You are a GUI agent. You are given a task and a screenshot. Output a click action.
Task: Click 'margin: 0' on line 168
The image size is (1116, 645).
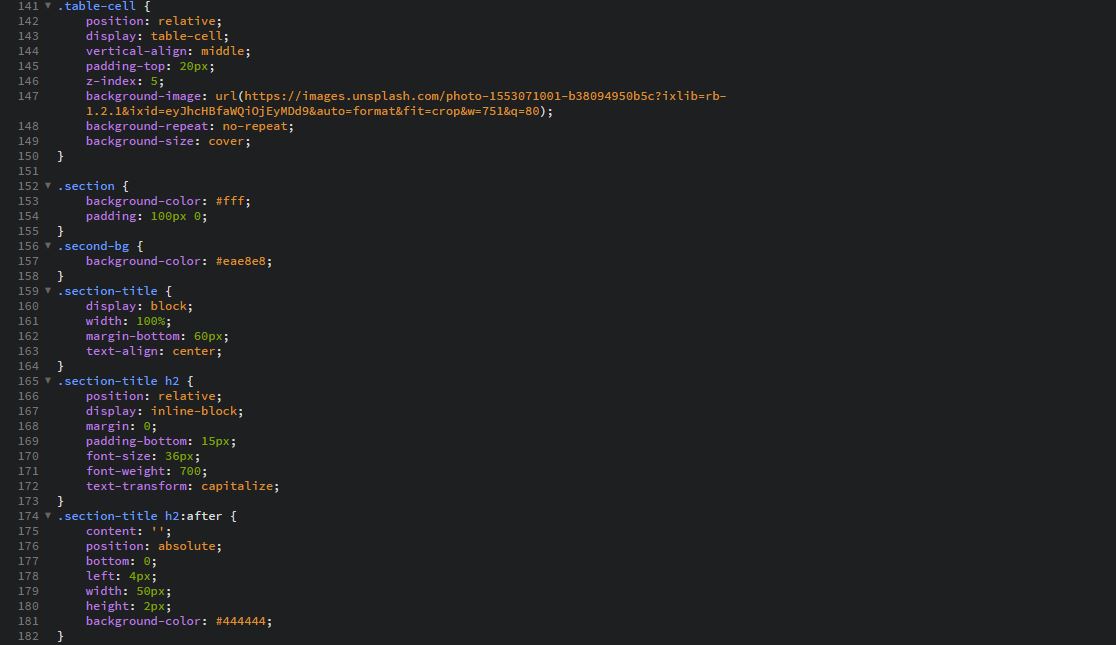click(x=121, y=426)
